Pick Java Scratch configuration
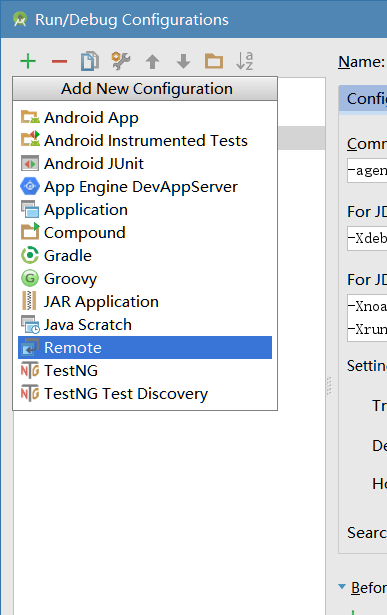387x615 pixels. 145,324
